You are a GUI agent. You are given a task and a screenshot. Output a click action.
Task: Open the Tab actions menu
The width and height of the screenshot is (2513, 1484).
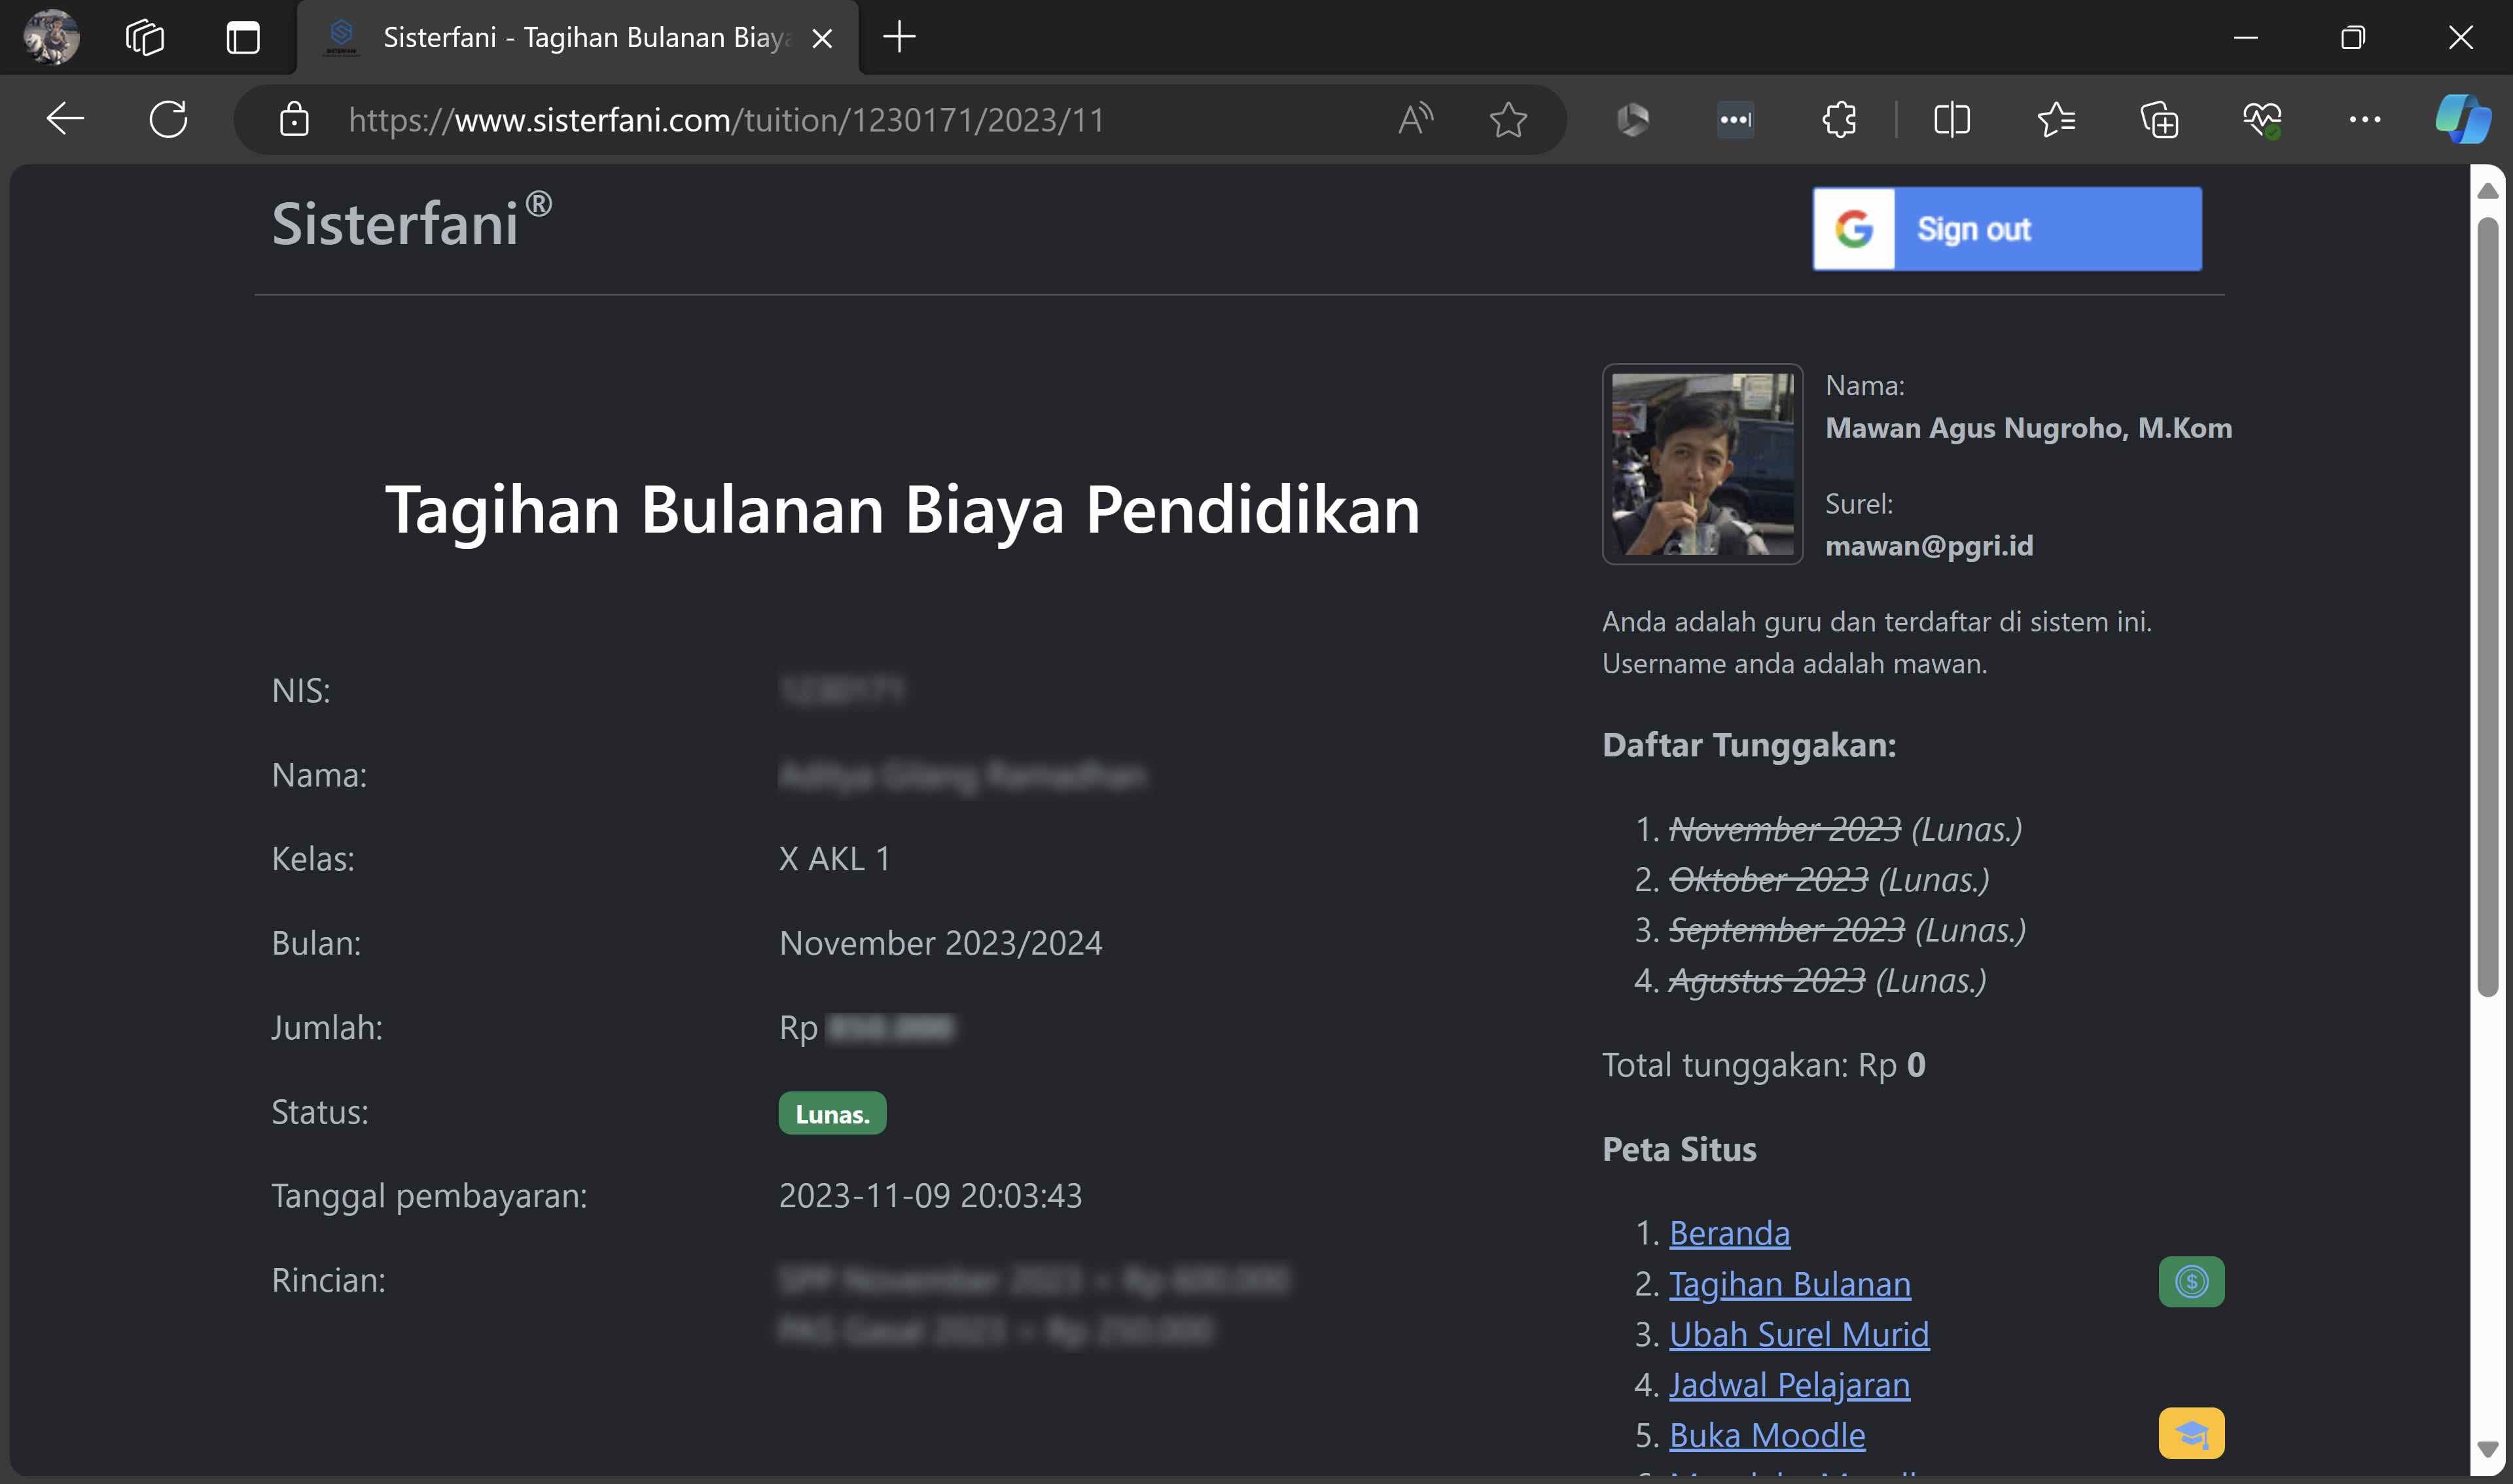[243, 38]
